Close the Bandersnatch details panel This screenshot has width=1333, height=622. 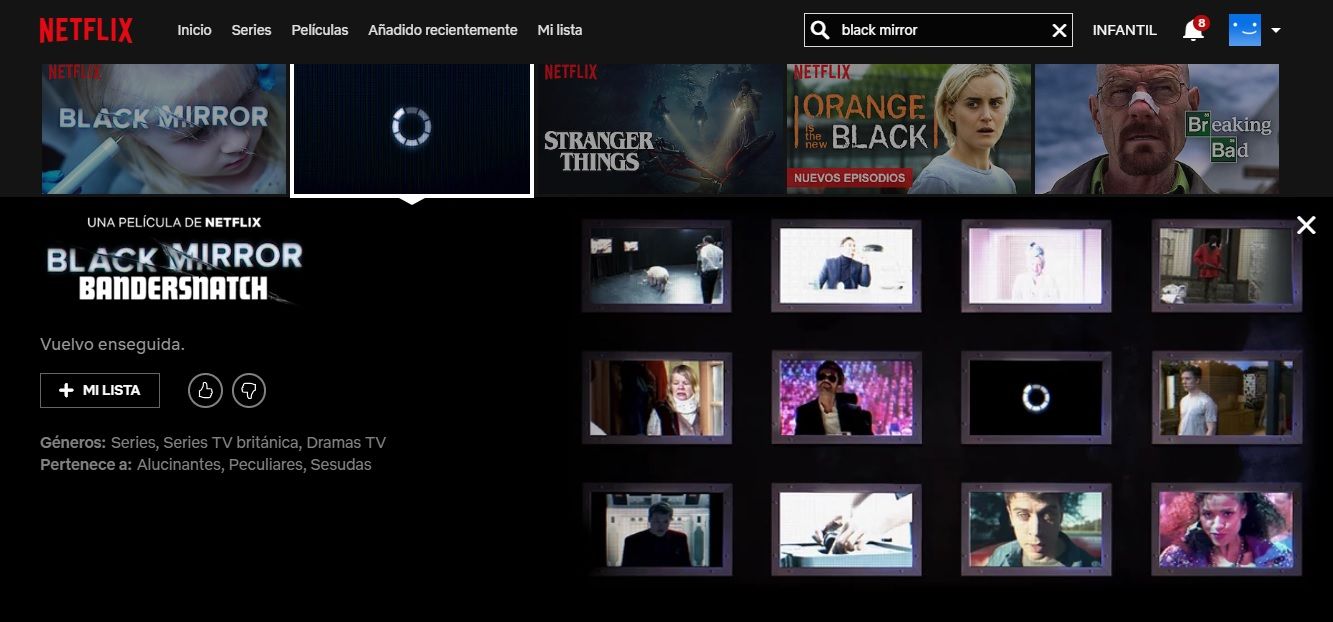(1306, 225)
